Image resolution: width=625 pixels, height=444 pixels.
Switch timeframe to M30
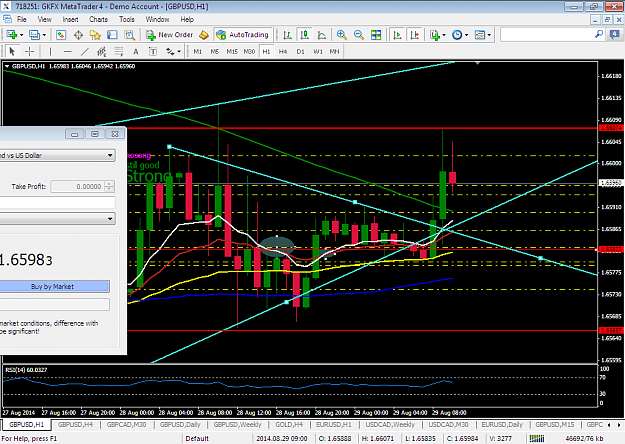click(x=249, y=51)
